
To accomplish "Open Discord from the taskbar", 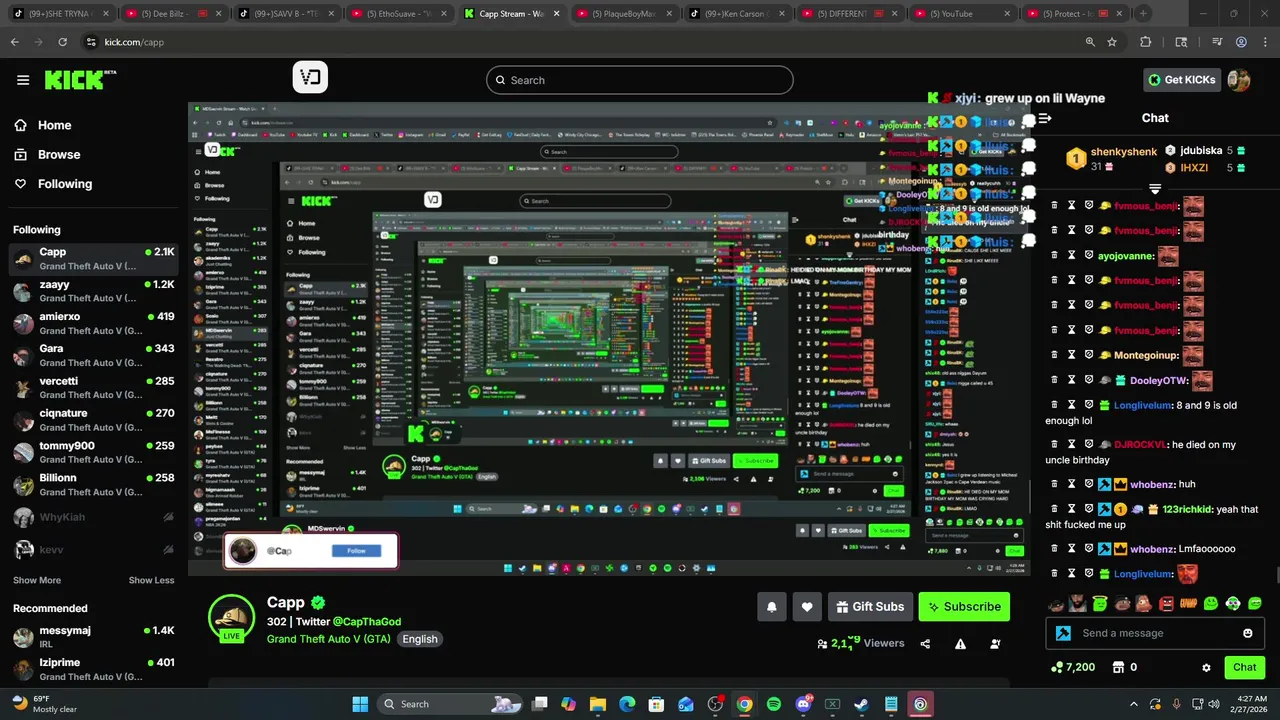I will tap(803, 704).
